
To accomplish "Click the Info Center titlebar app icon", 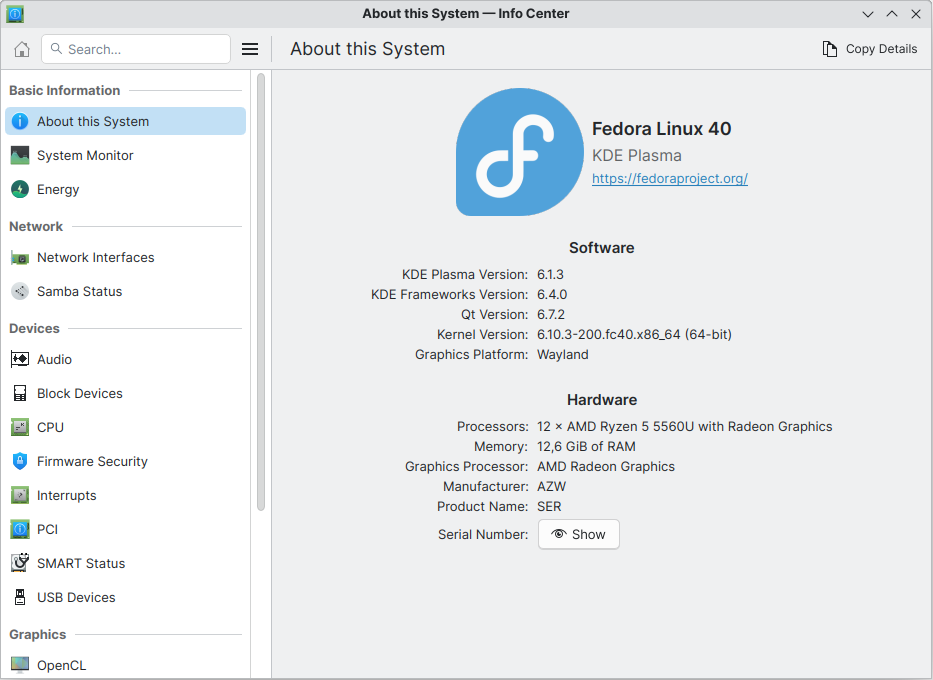I will [15, 14].
